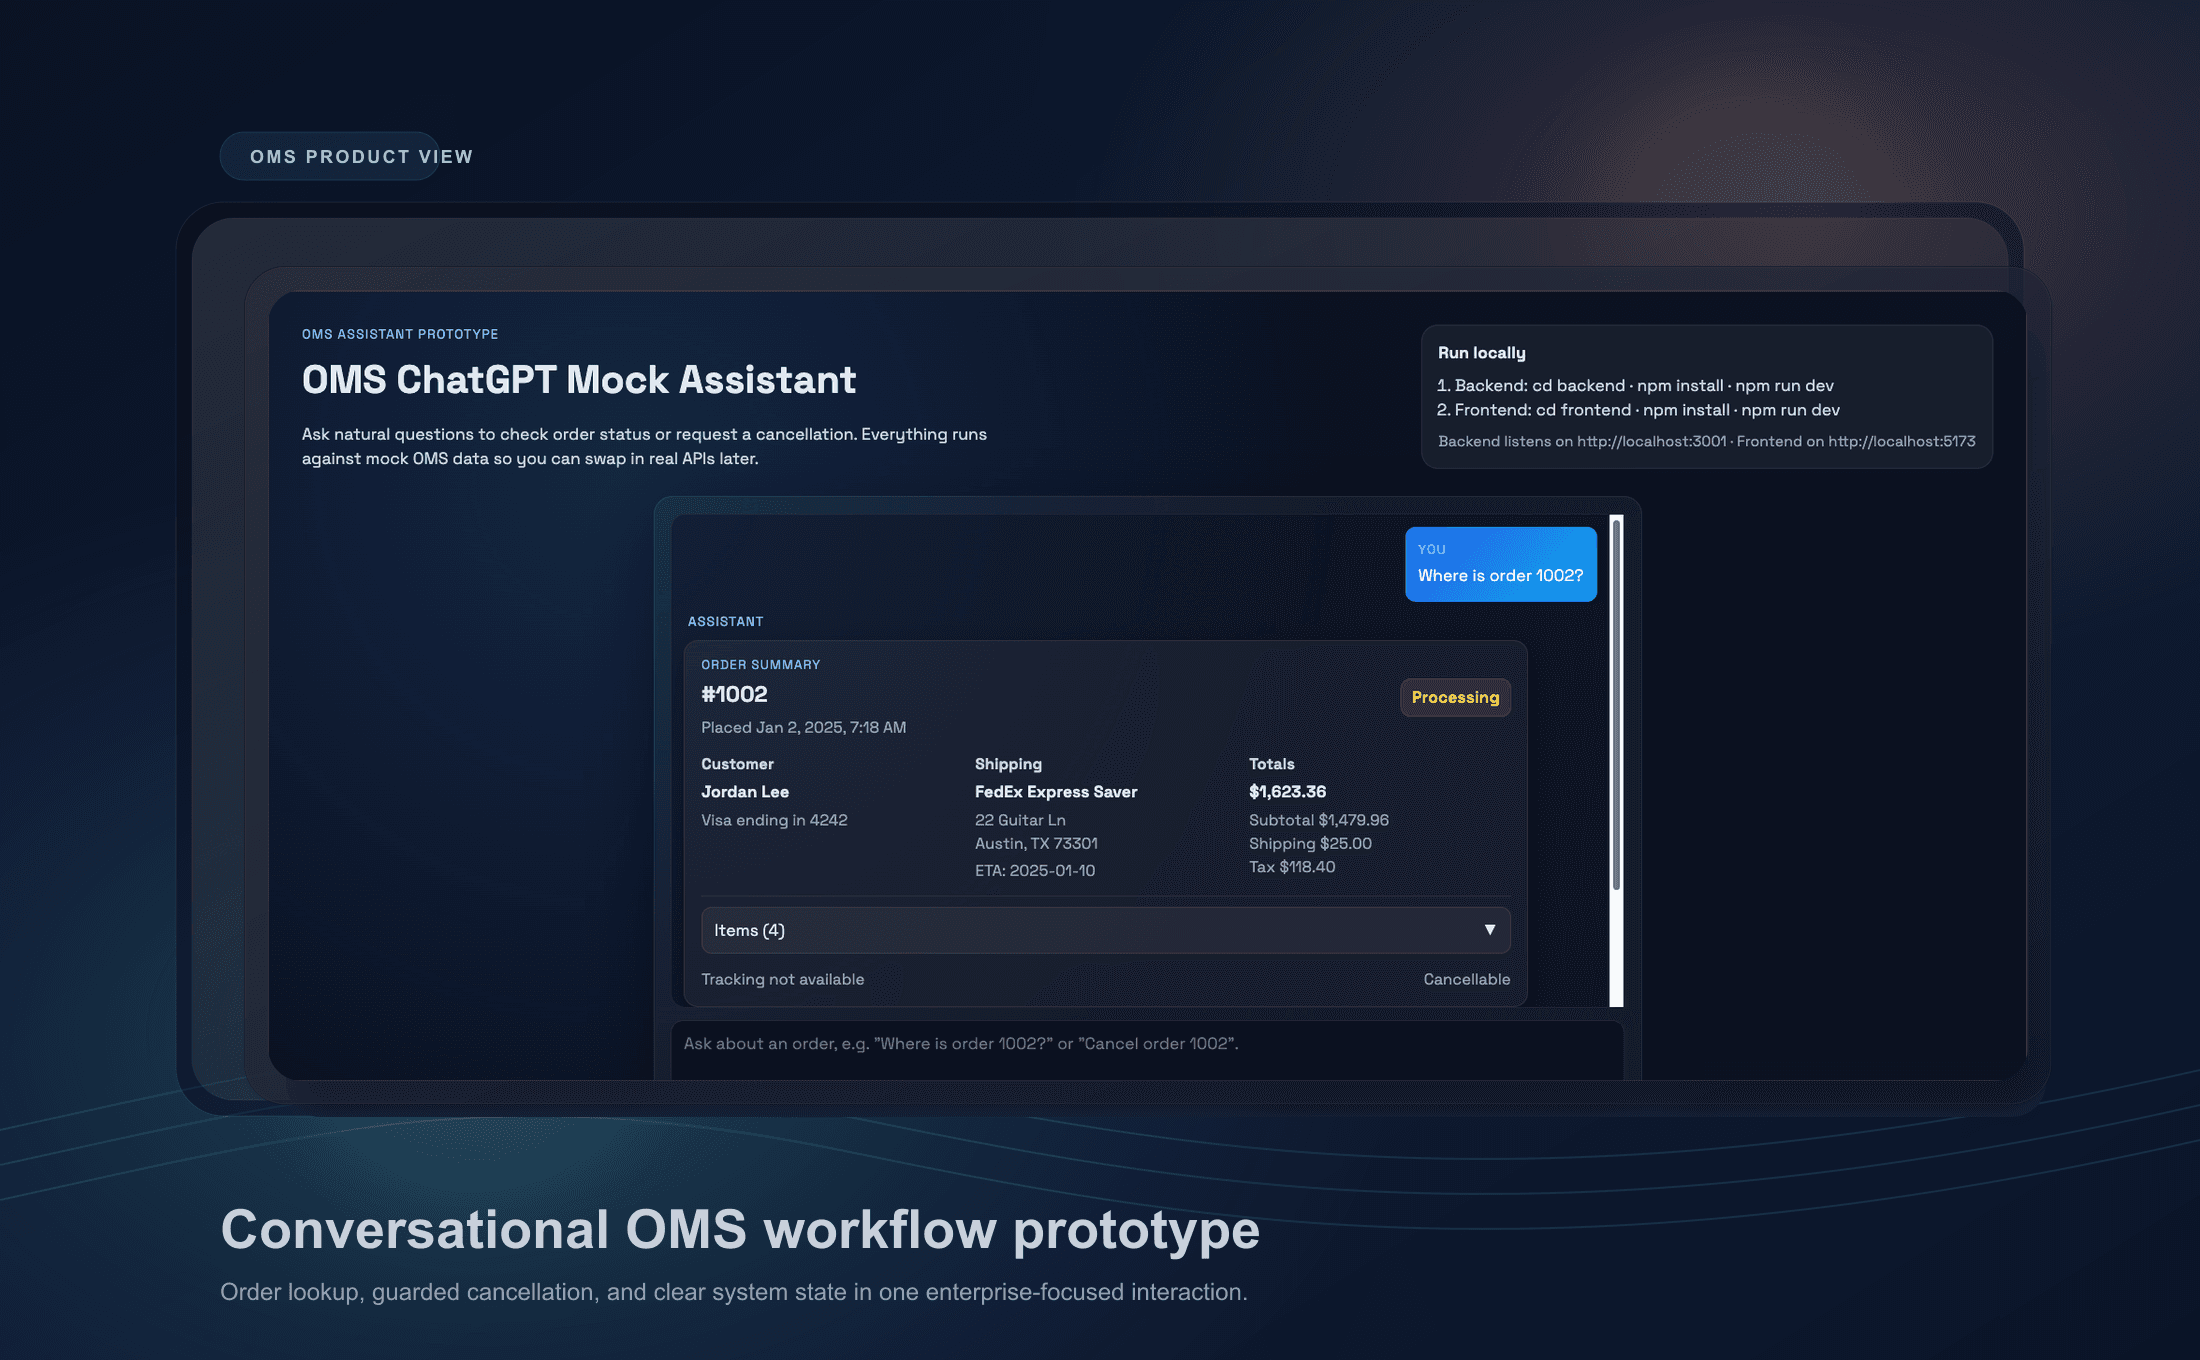Select the Cancellable status indicator
This screenshot has width=2200, height=1360.
1466,979
